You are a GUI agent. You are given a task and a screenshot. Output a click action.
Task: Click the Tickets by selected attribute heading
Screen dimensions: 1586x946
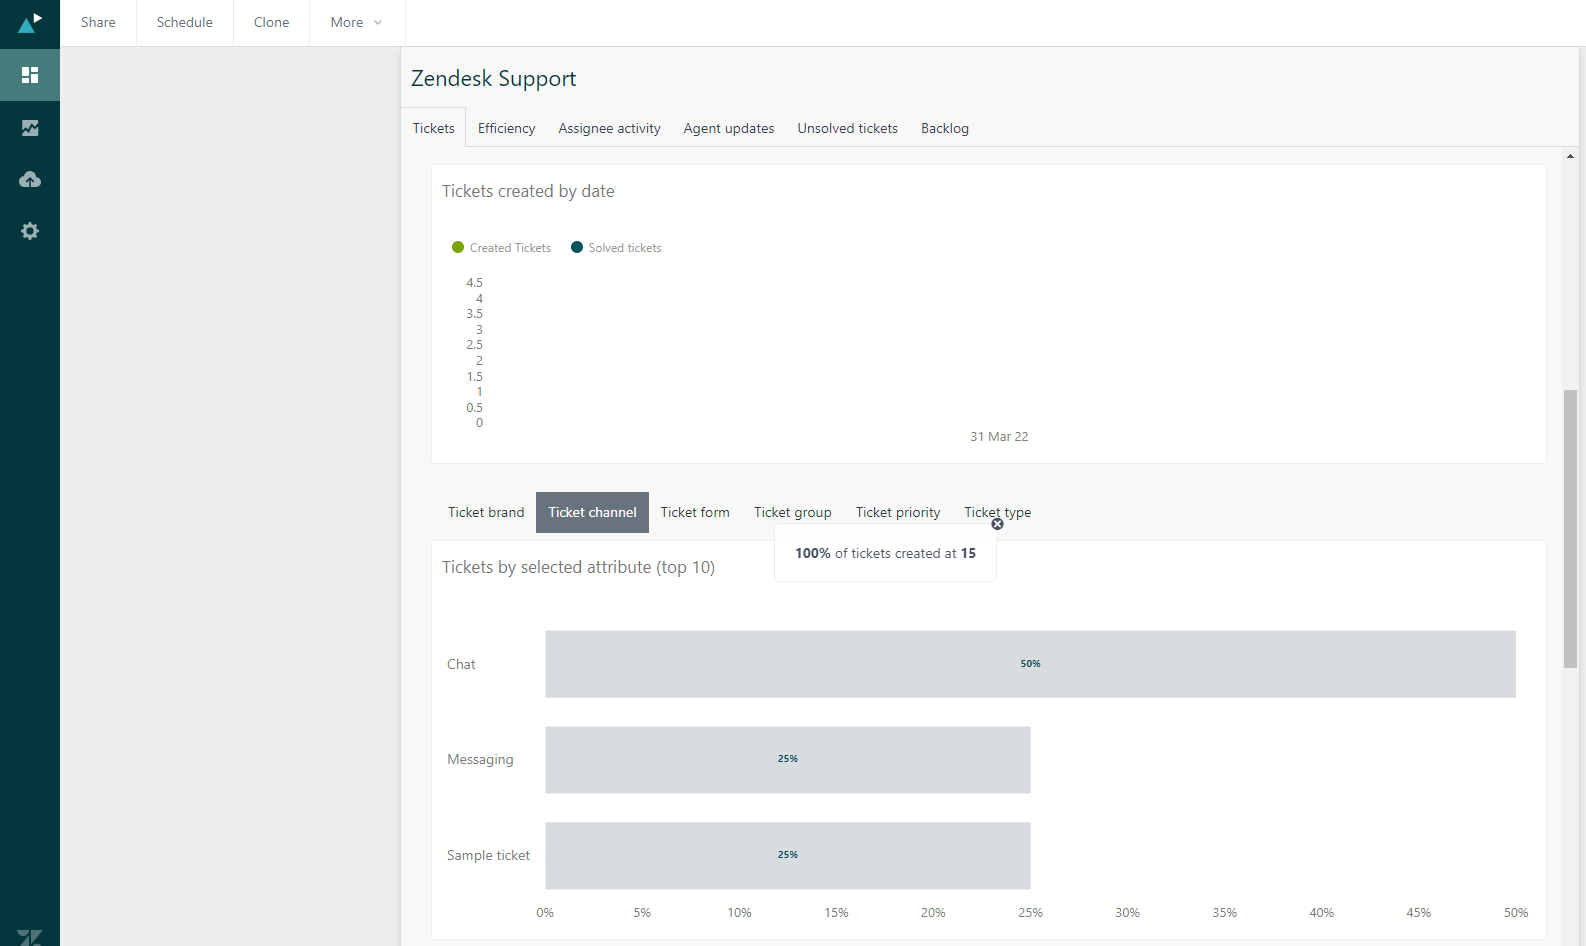(578, 567)
